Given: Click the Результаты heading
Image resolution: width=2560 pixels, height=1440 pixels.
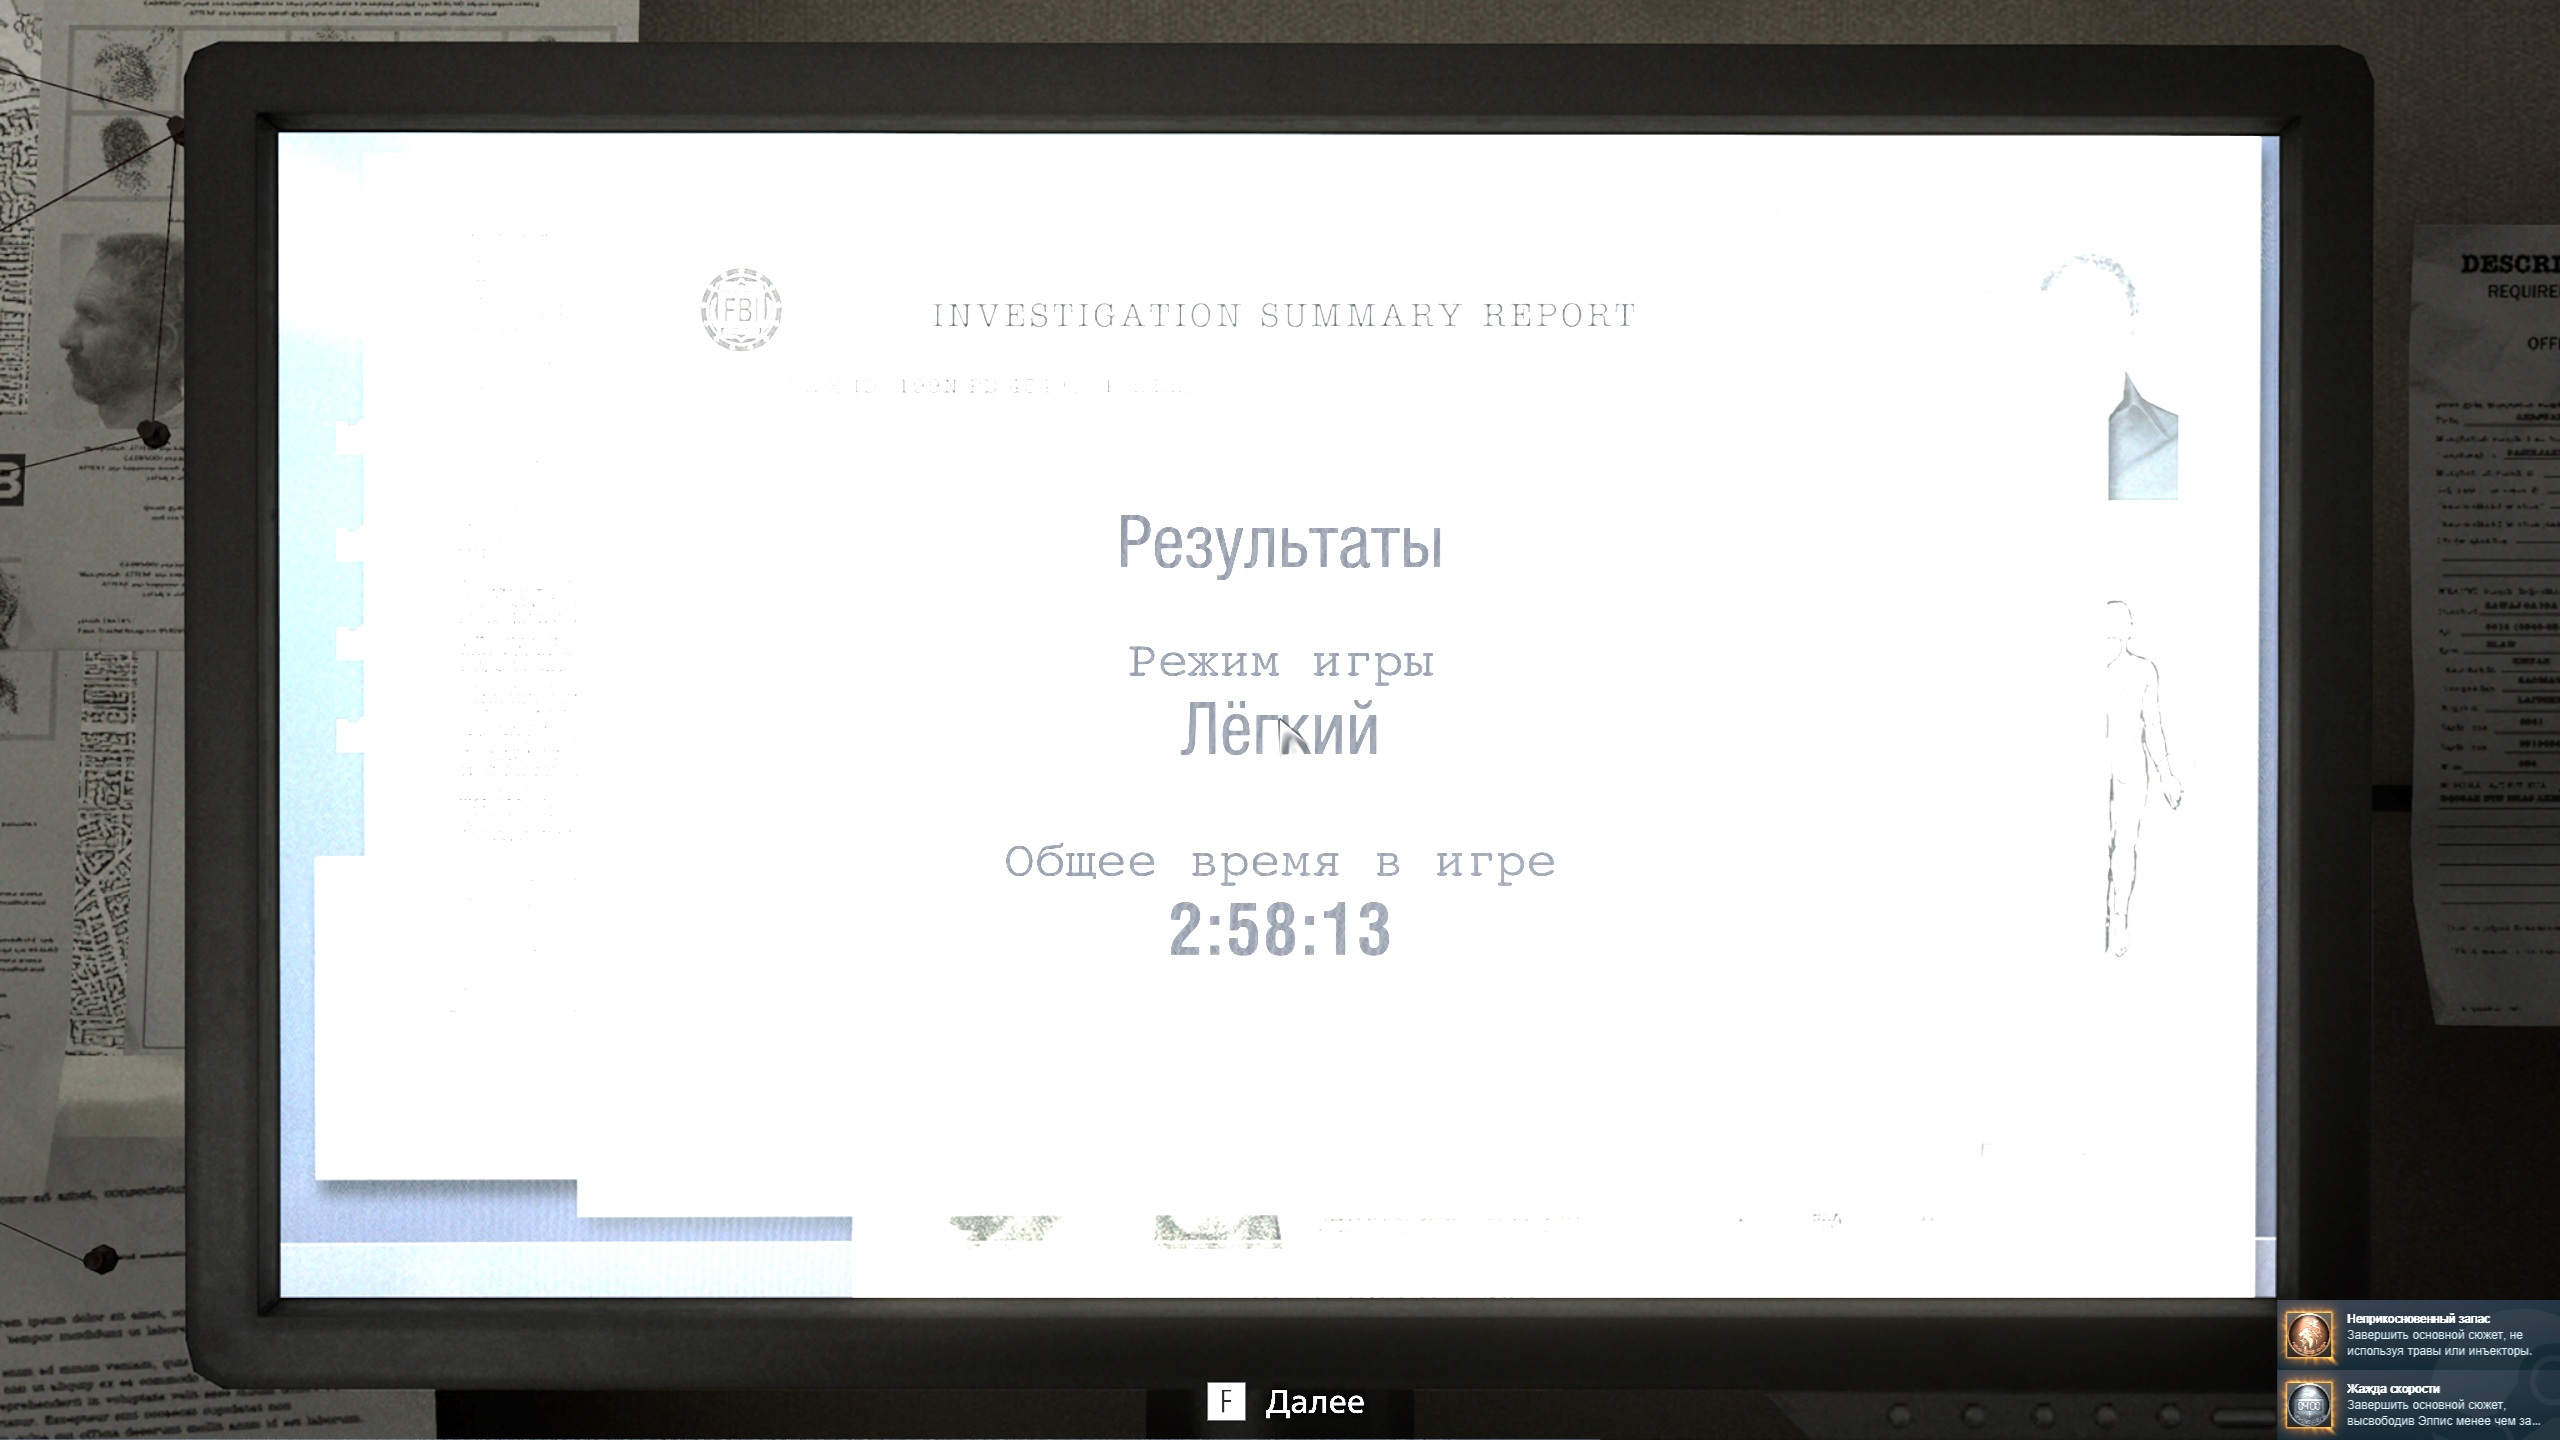Looking at the screenshot, I should pos(1279,543).
